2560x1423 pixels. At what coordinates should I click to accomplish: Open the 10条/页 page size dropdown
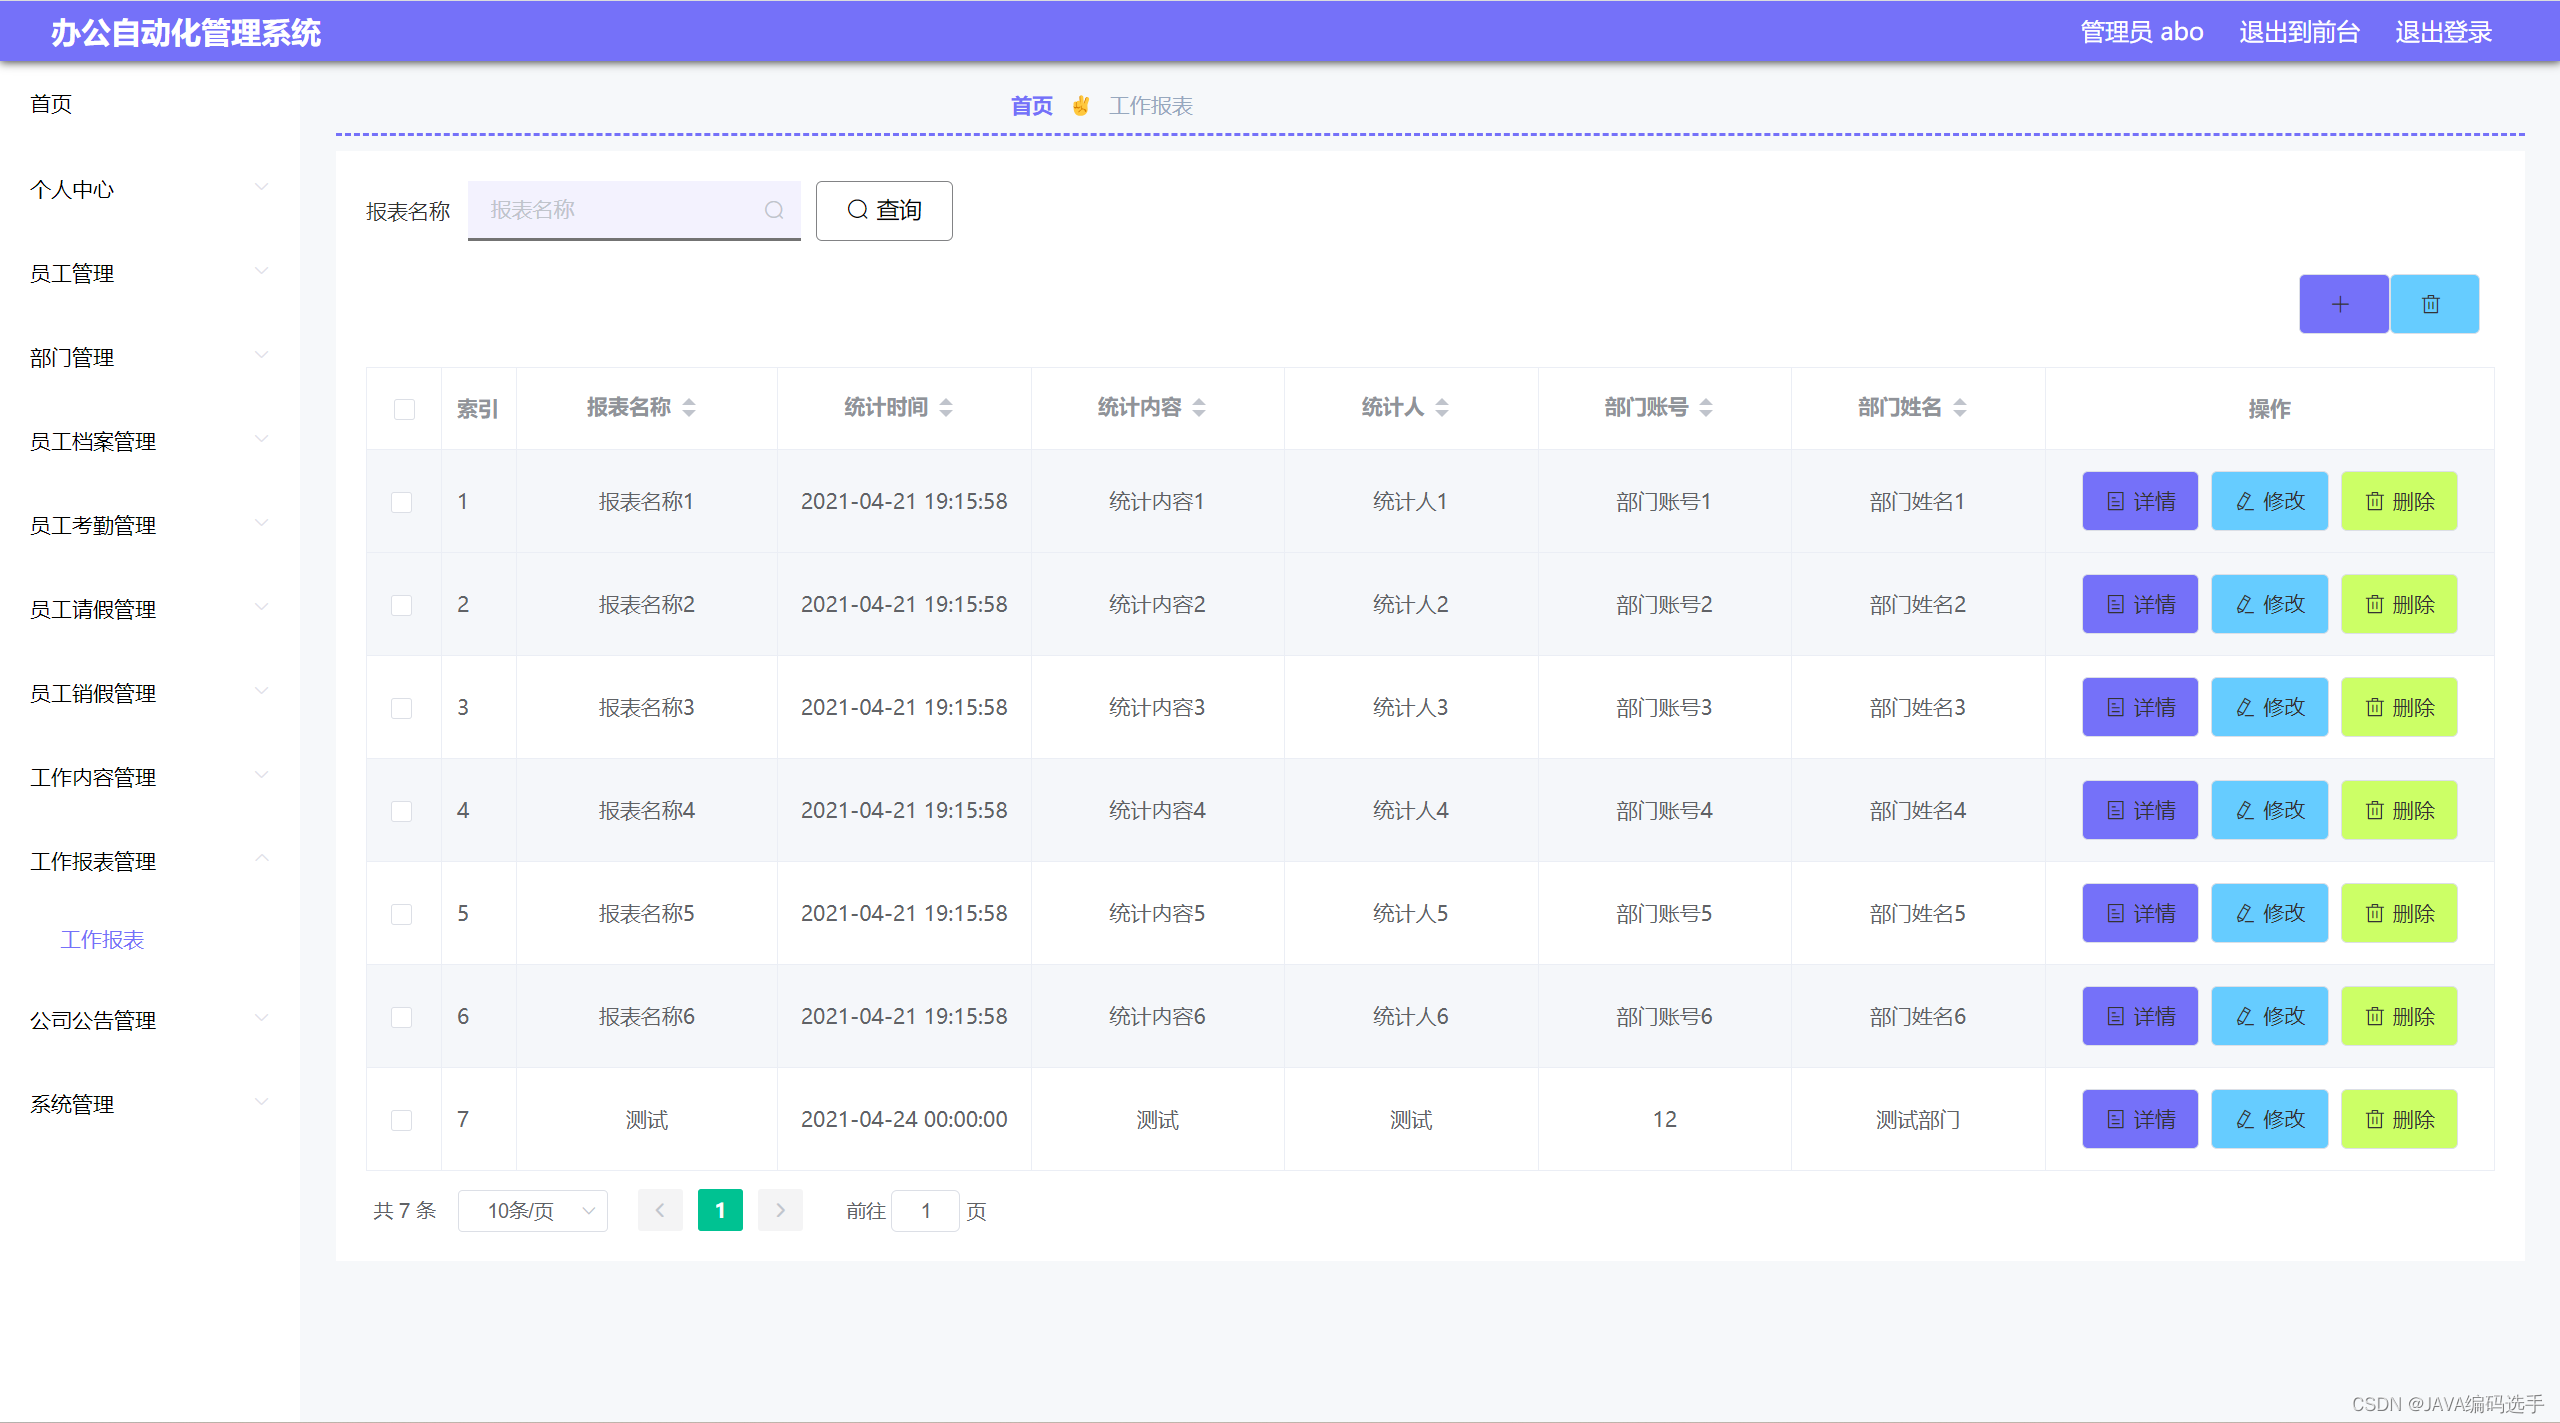click(533, 1210)
